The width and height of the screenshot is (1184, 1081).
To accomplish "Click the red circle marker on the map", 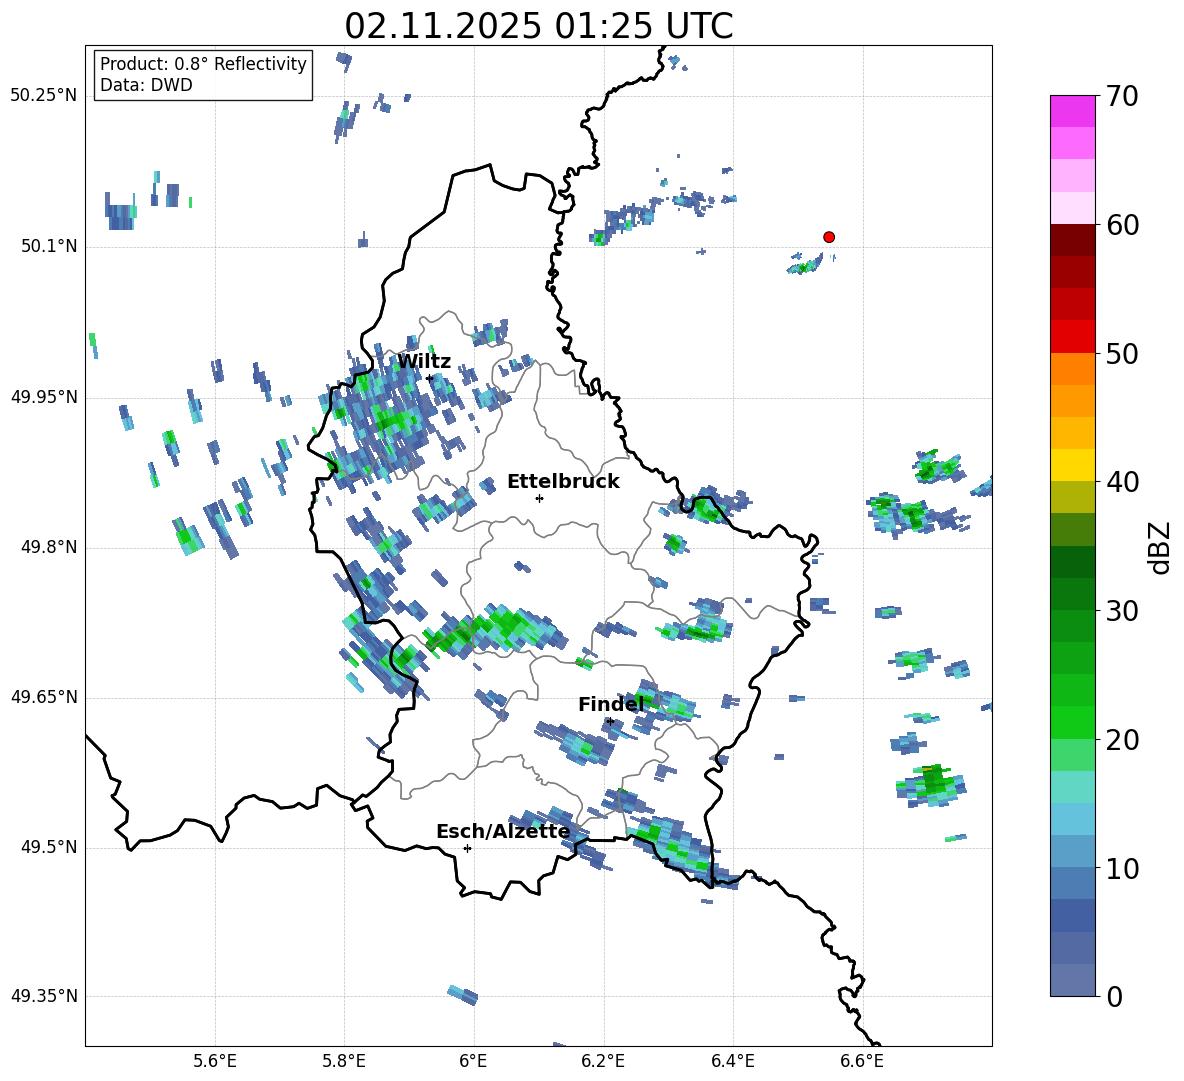I will (828, 237).
